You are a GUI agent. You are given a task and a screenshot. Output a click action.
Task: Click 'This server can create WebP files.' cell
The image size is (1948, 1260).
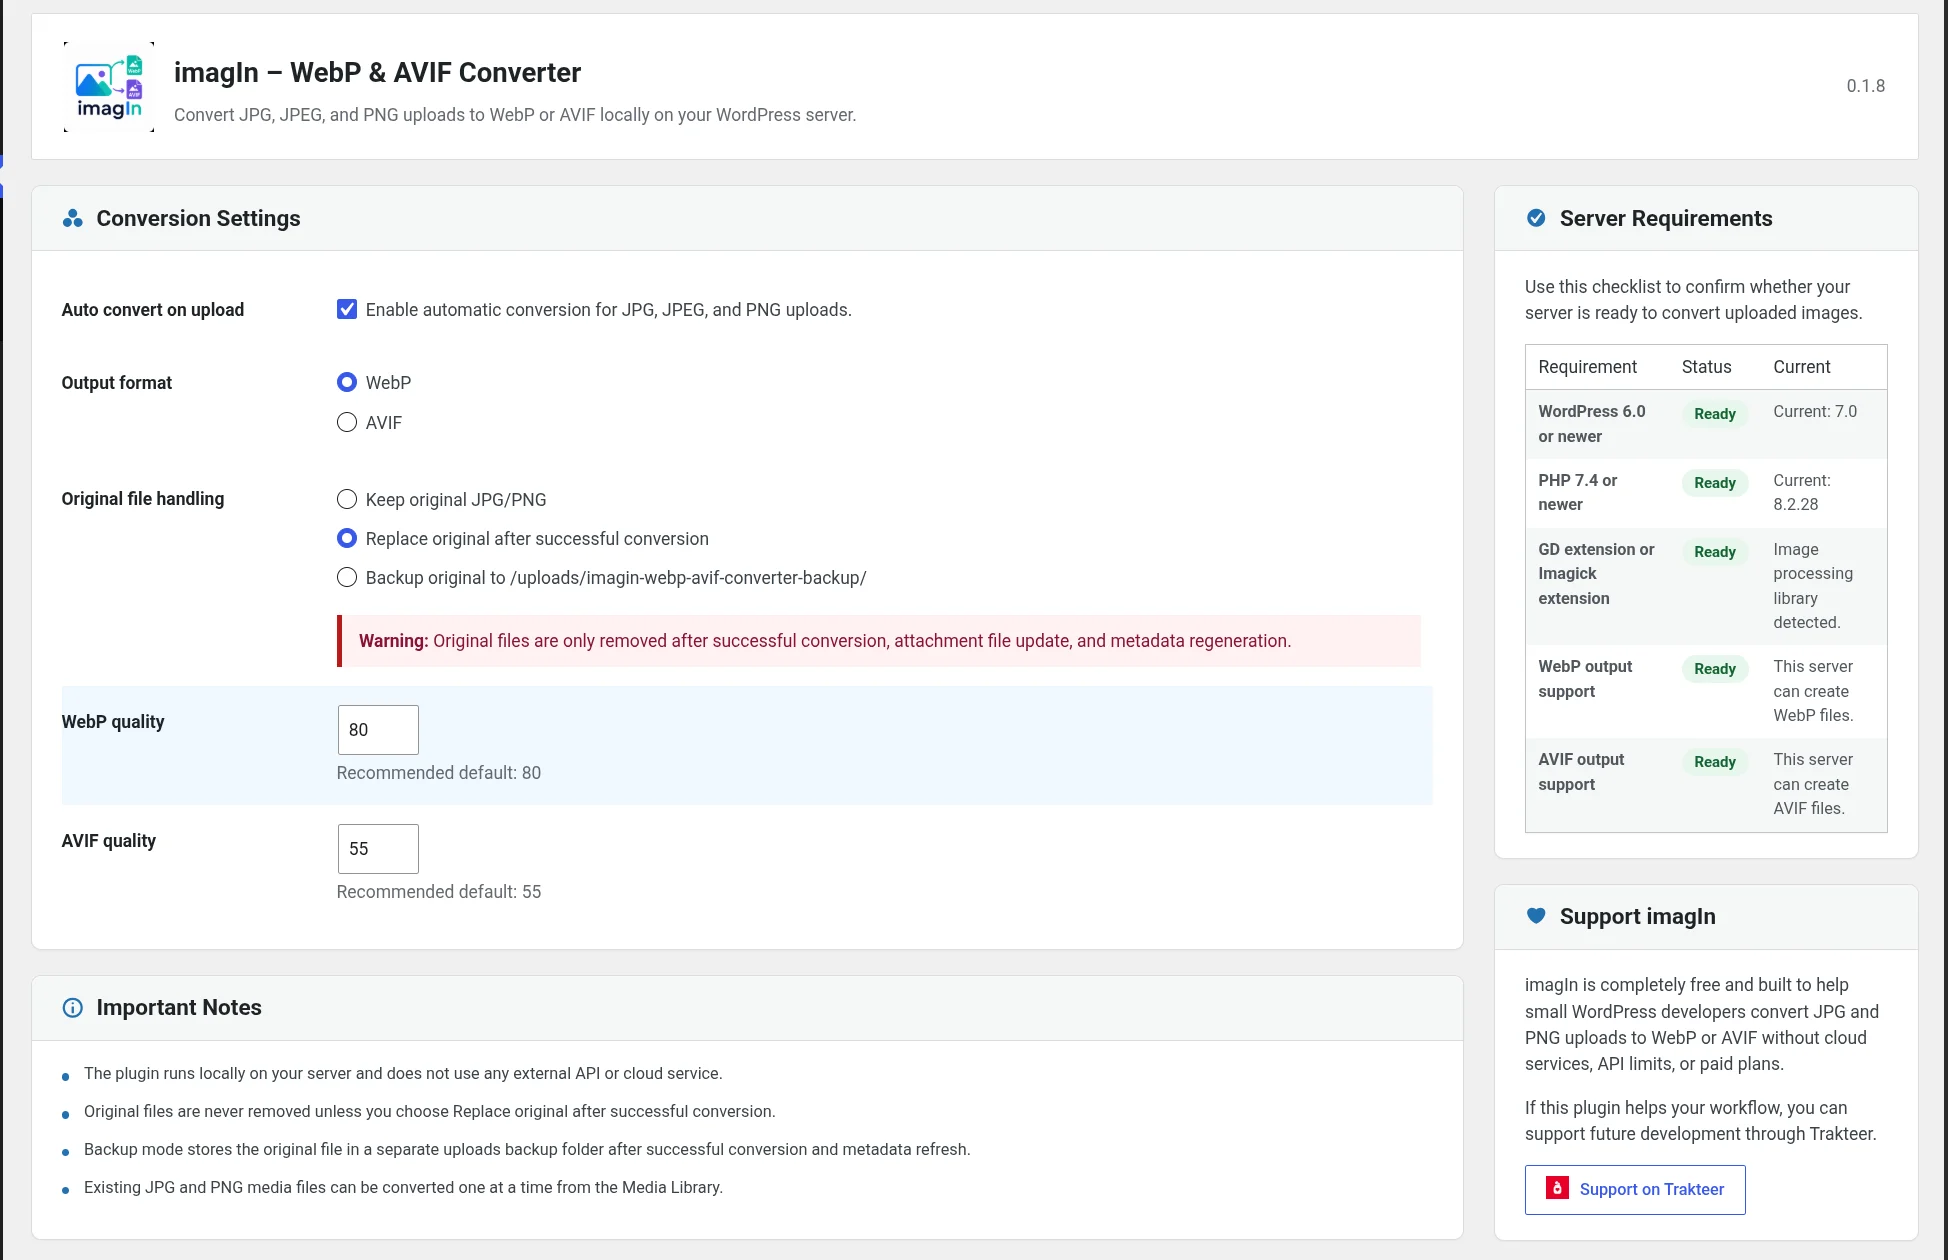tap(1813, 691)
